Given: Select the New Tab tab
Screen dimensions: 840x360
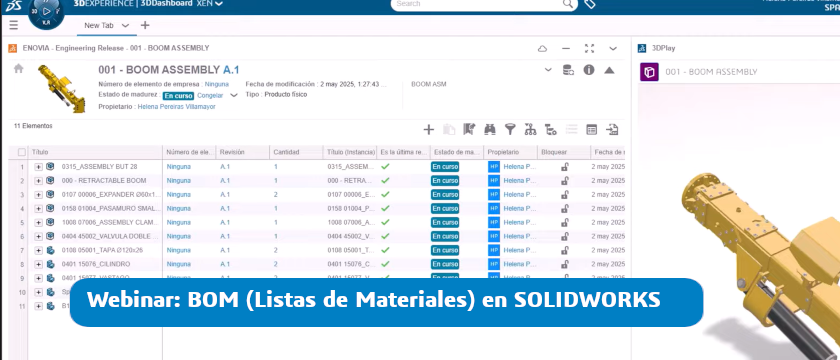Looking at the screenshot, I should coord(99,25).
